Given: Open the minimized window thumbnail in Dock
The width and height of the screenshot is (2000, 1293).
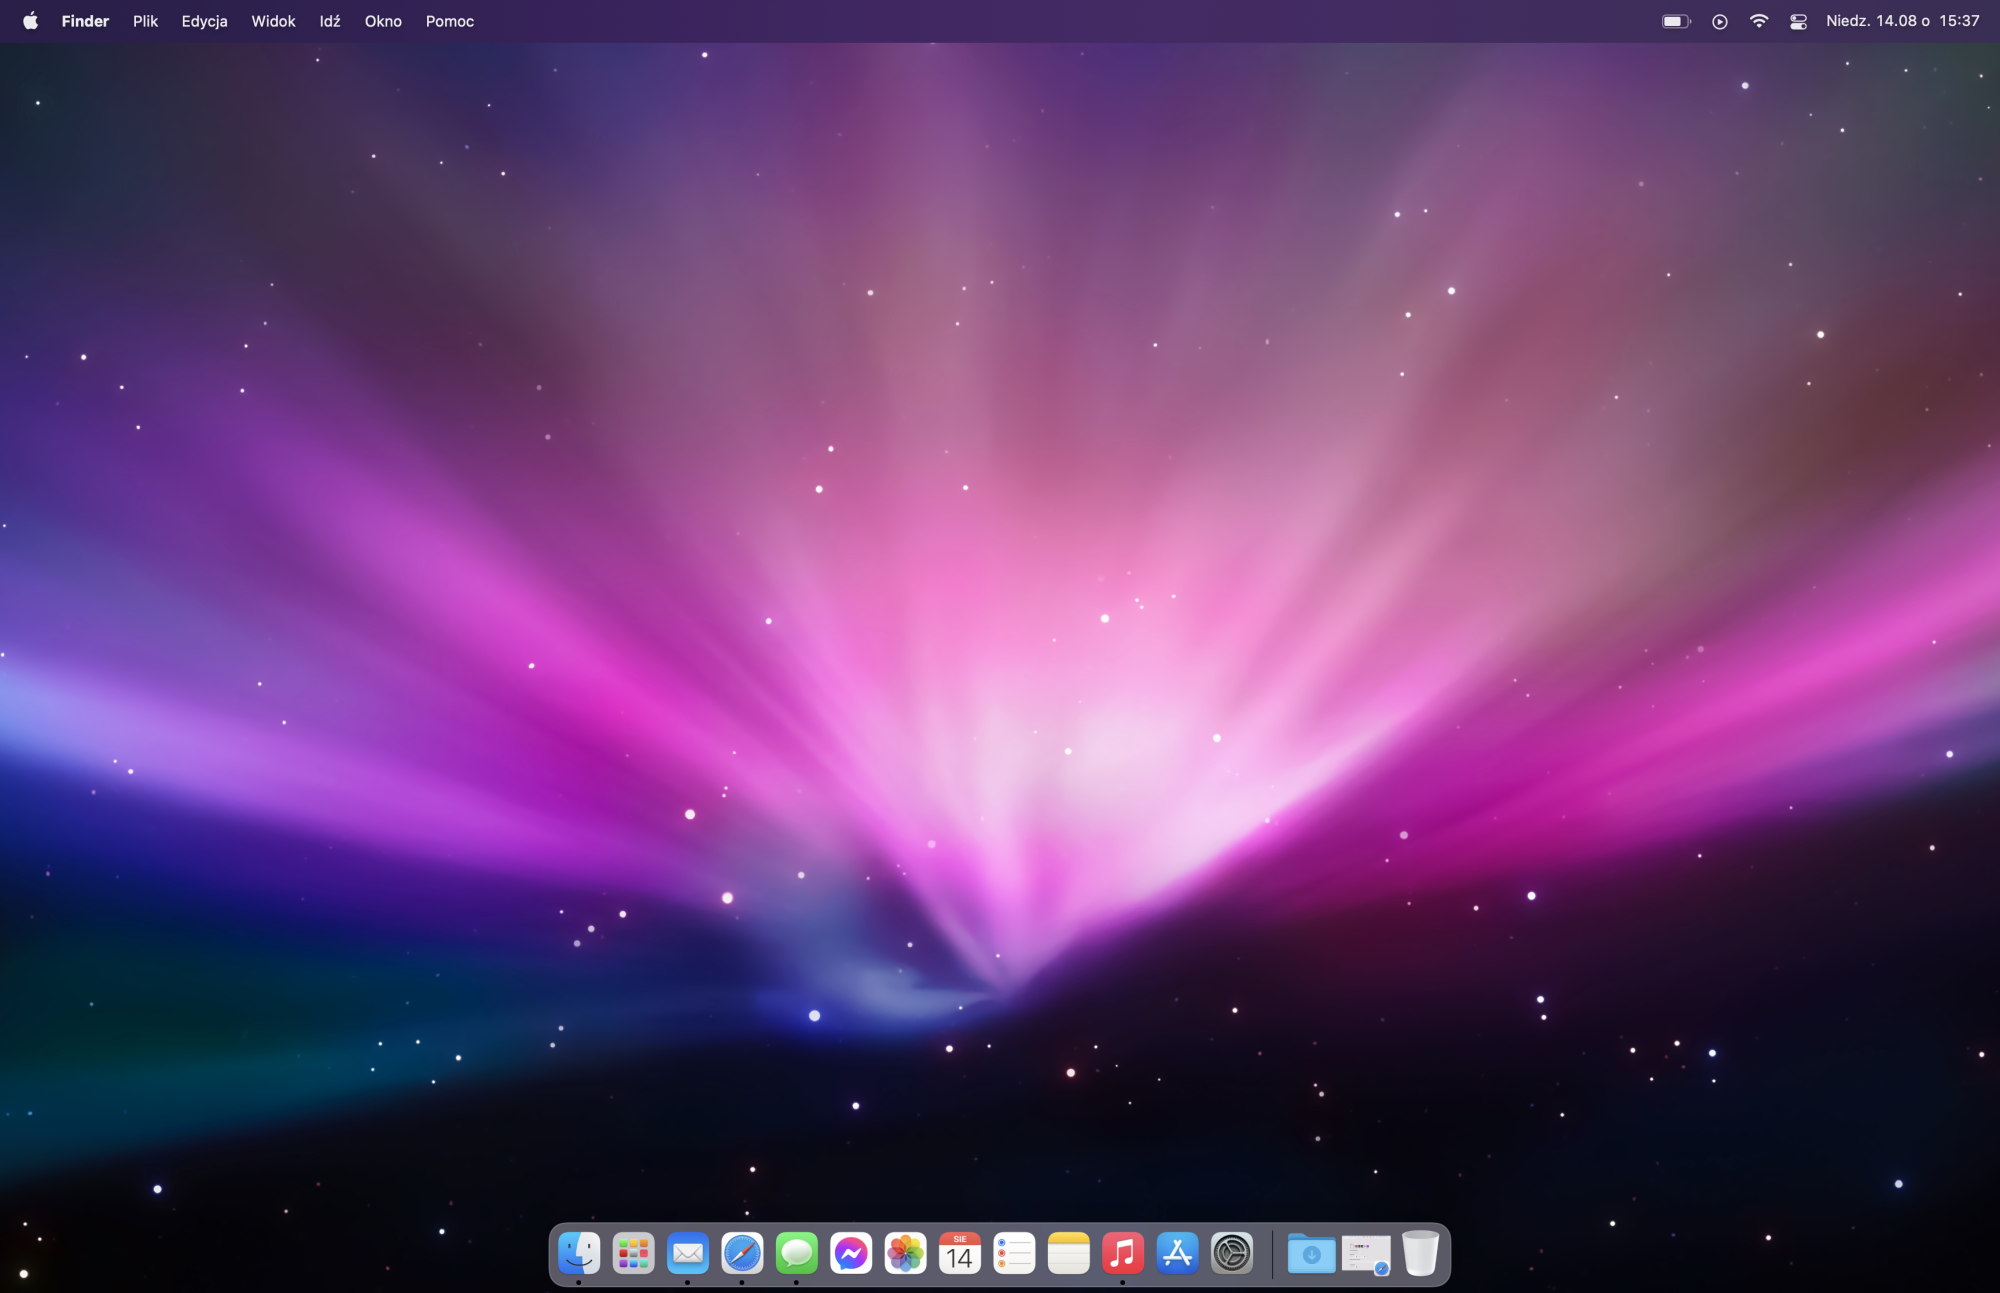Looking at the screenshot, I should point(1366,1254).
